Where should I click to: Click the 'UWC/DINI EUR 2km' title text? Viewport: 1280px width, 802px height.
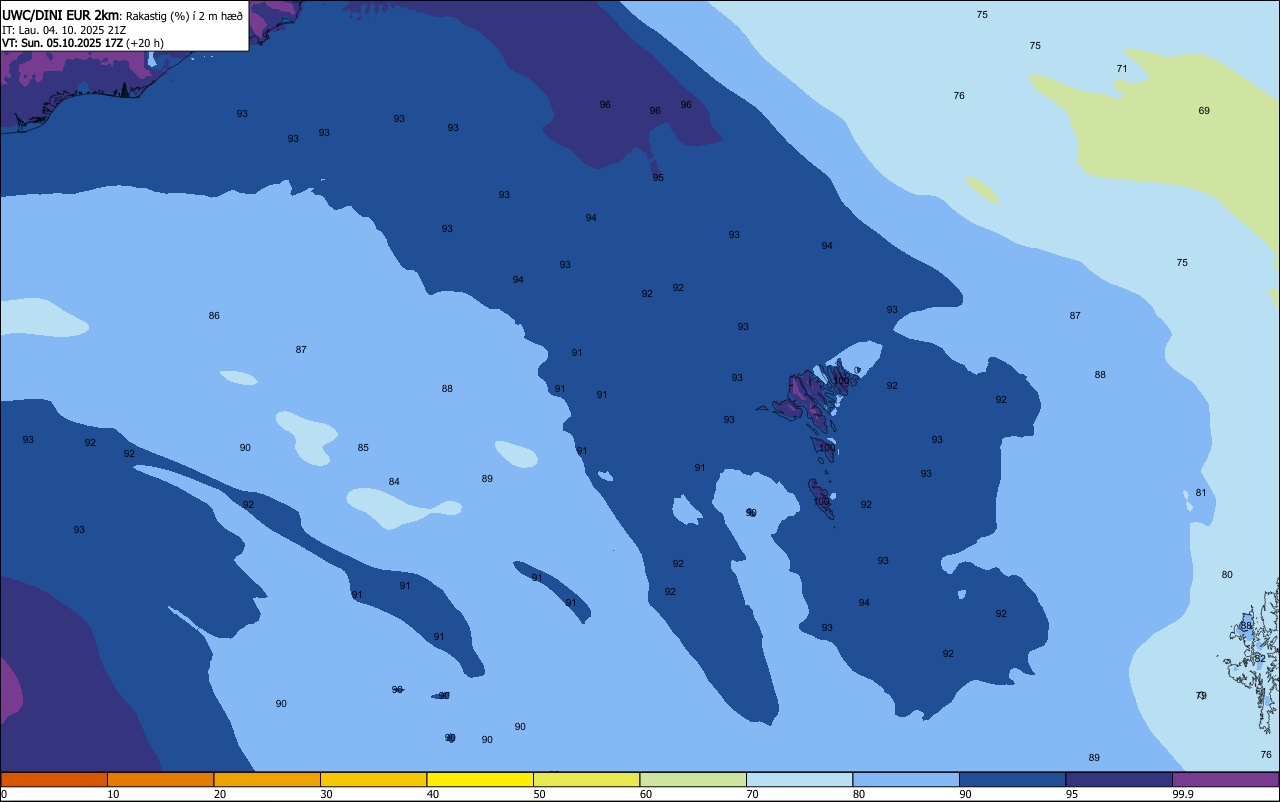tap(60, 14)
